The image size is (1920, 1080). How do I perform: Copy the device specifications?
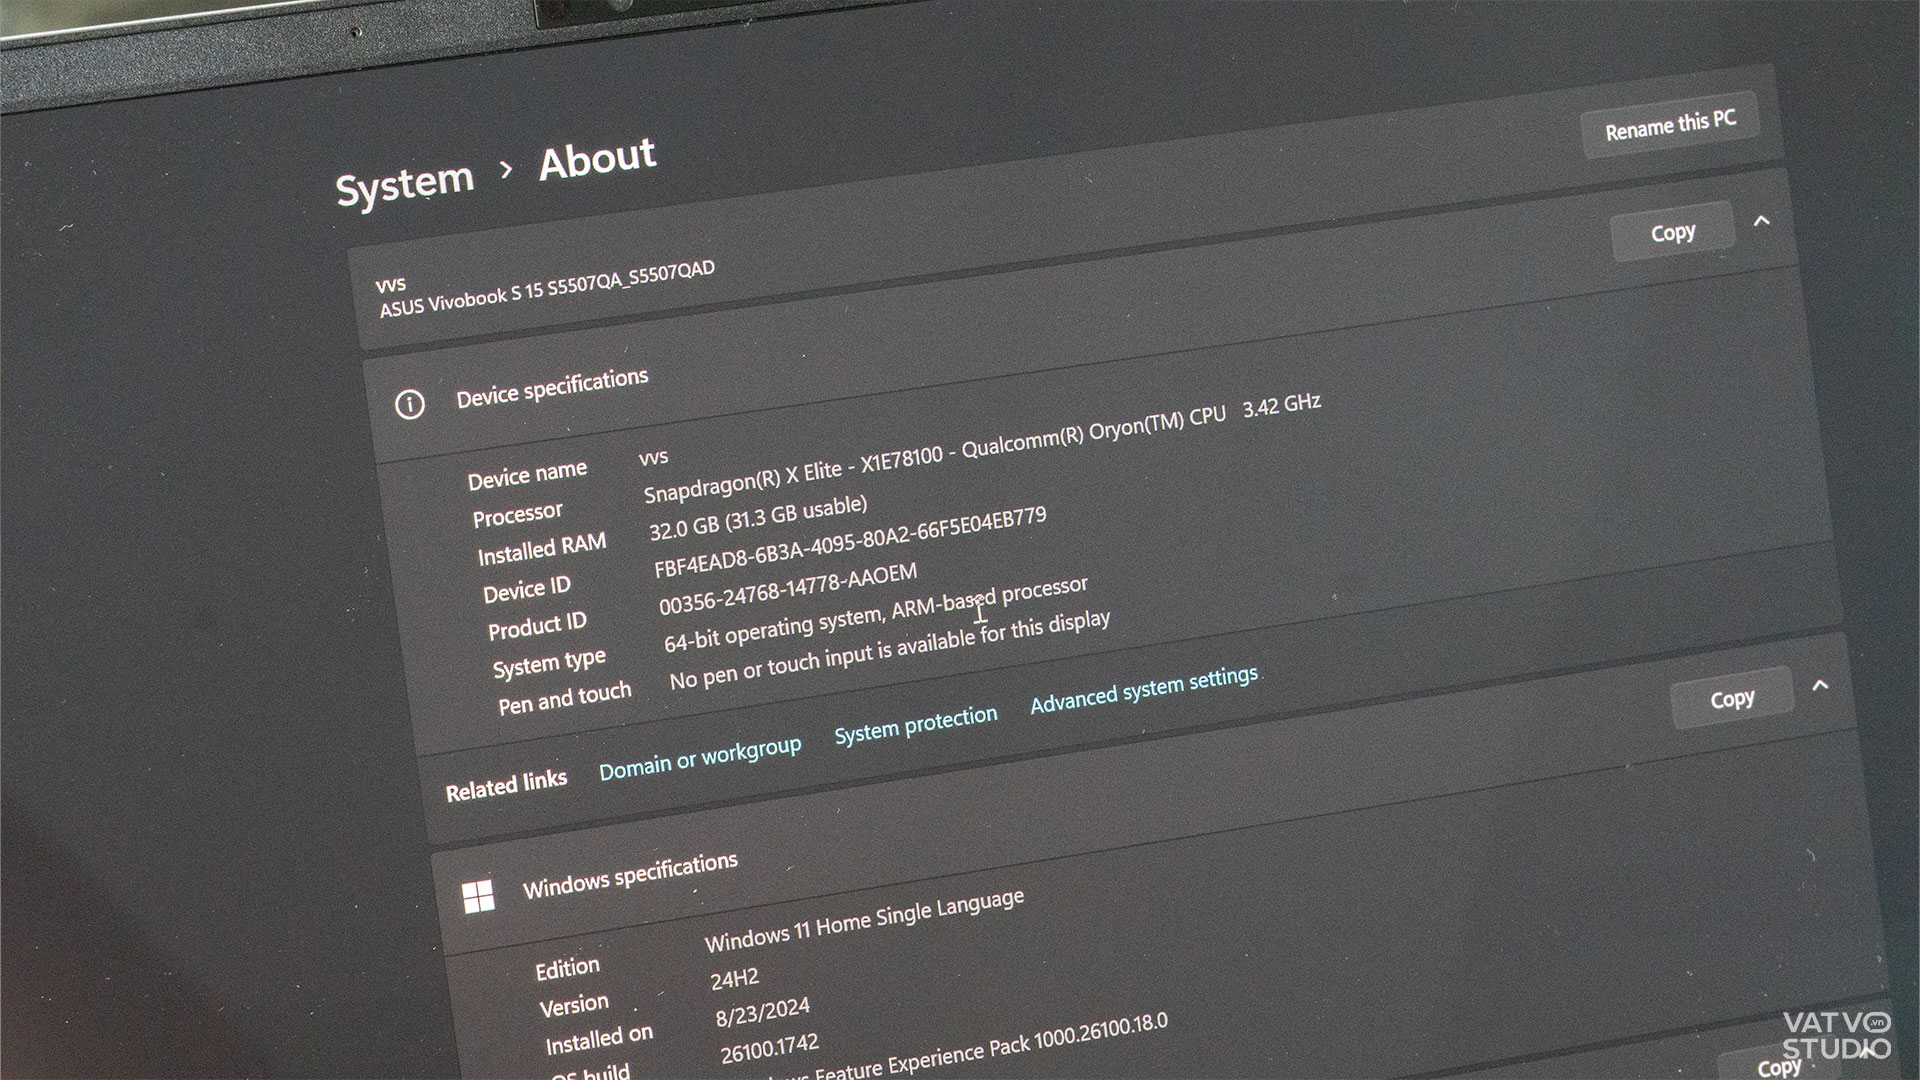(1673, 232)
